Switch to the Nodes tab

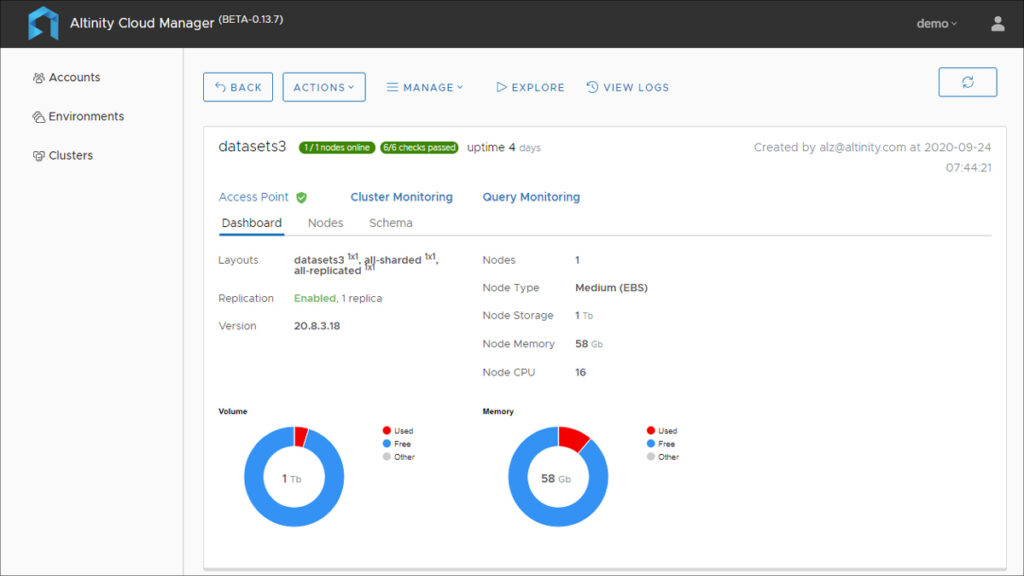325,223
